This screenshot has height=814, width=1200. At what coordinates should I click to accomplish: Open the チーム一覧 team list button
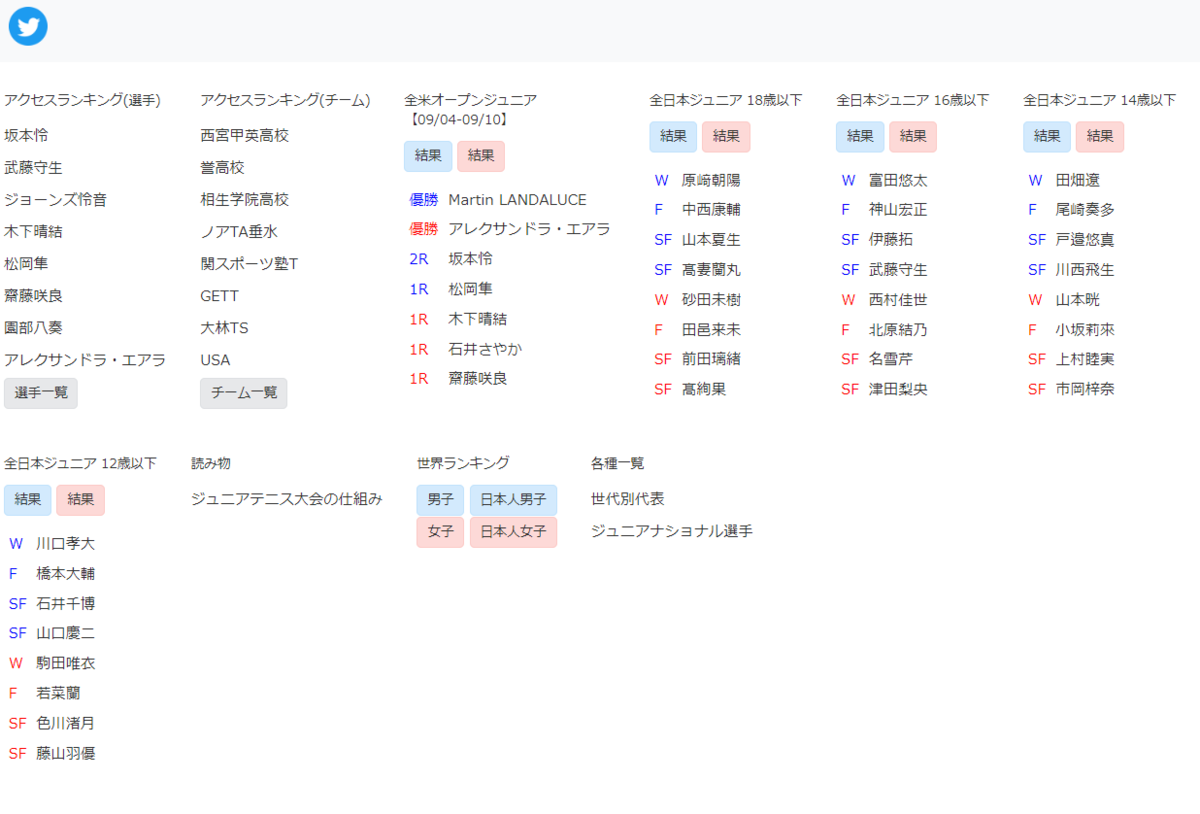[244, 393]
